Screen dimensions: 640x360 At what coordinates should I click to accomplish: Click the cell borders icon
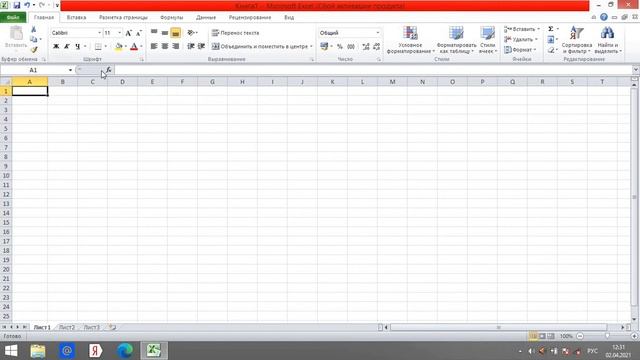[98, 47]
